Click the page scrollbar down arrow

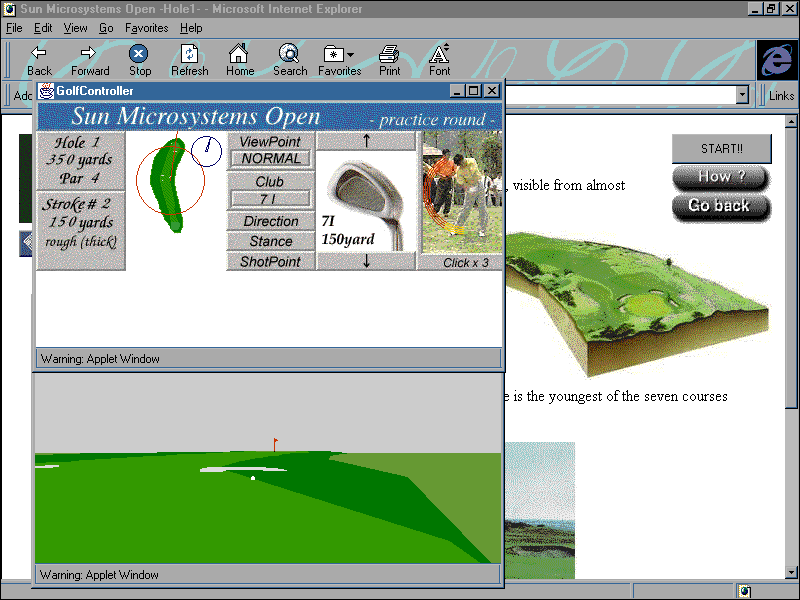click(791, 572)
